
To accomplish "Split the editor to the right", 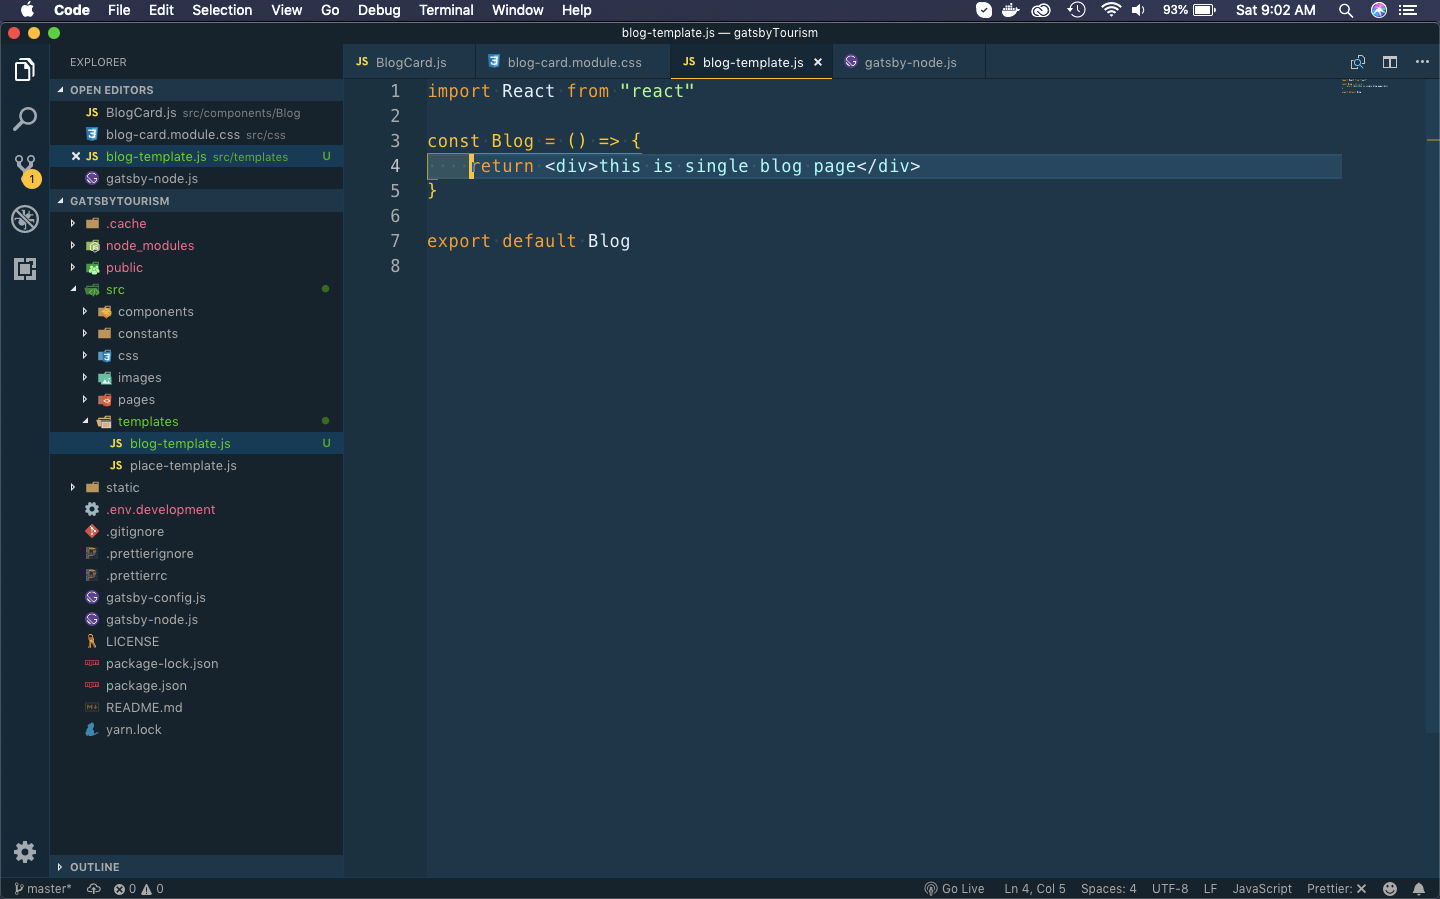I will 1390,62.
